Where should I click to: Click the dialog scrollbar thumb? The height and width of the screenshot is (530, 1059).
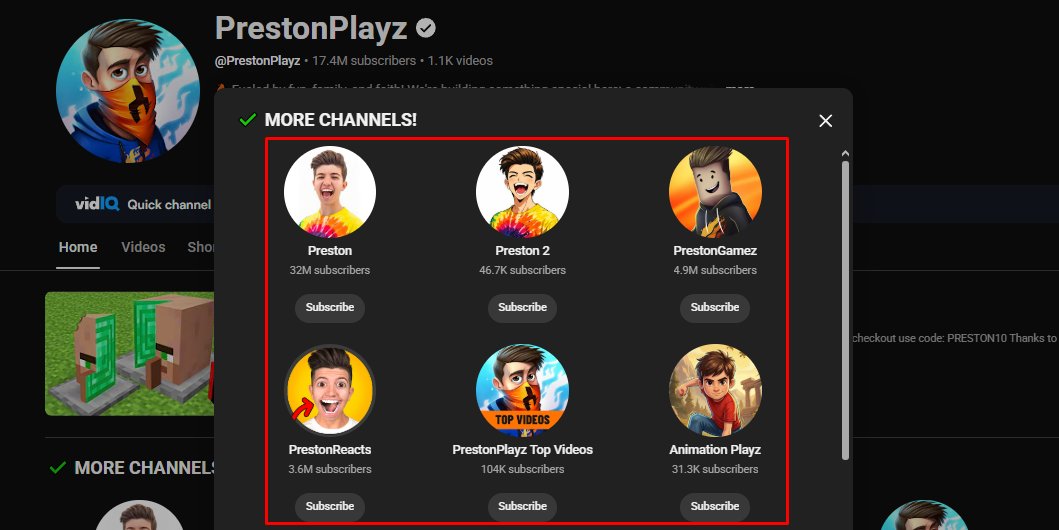coord(845,311)
